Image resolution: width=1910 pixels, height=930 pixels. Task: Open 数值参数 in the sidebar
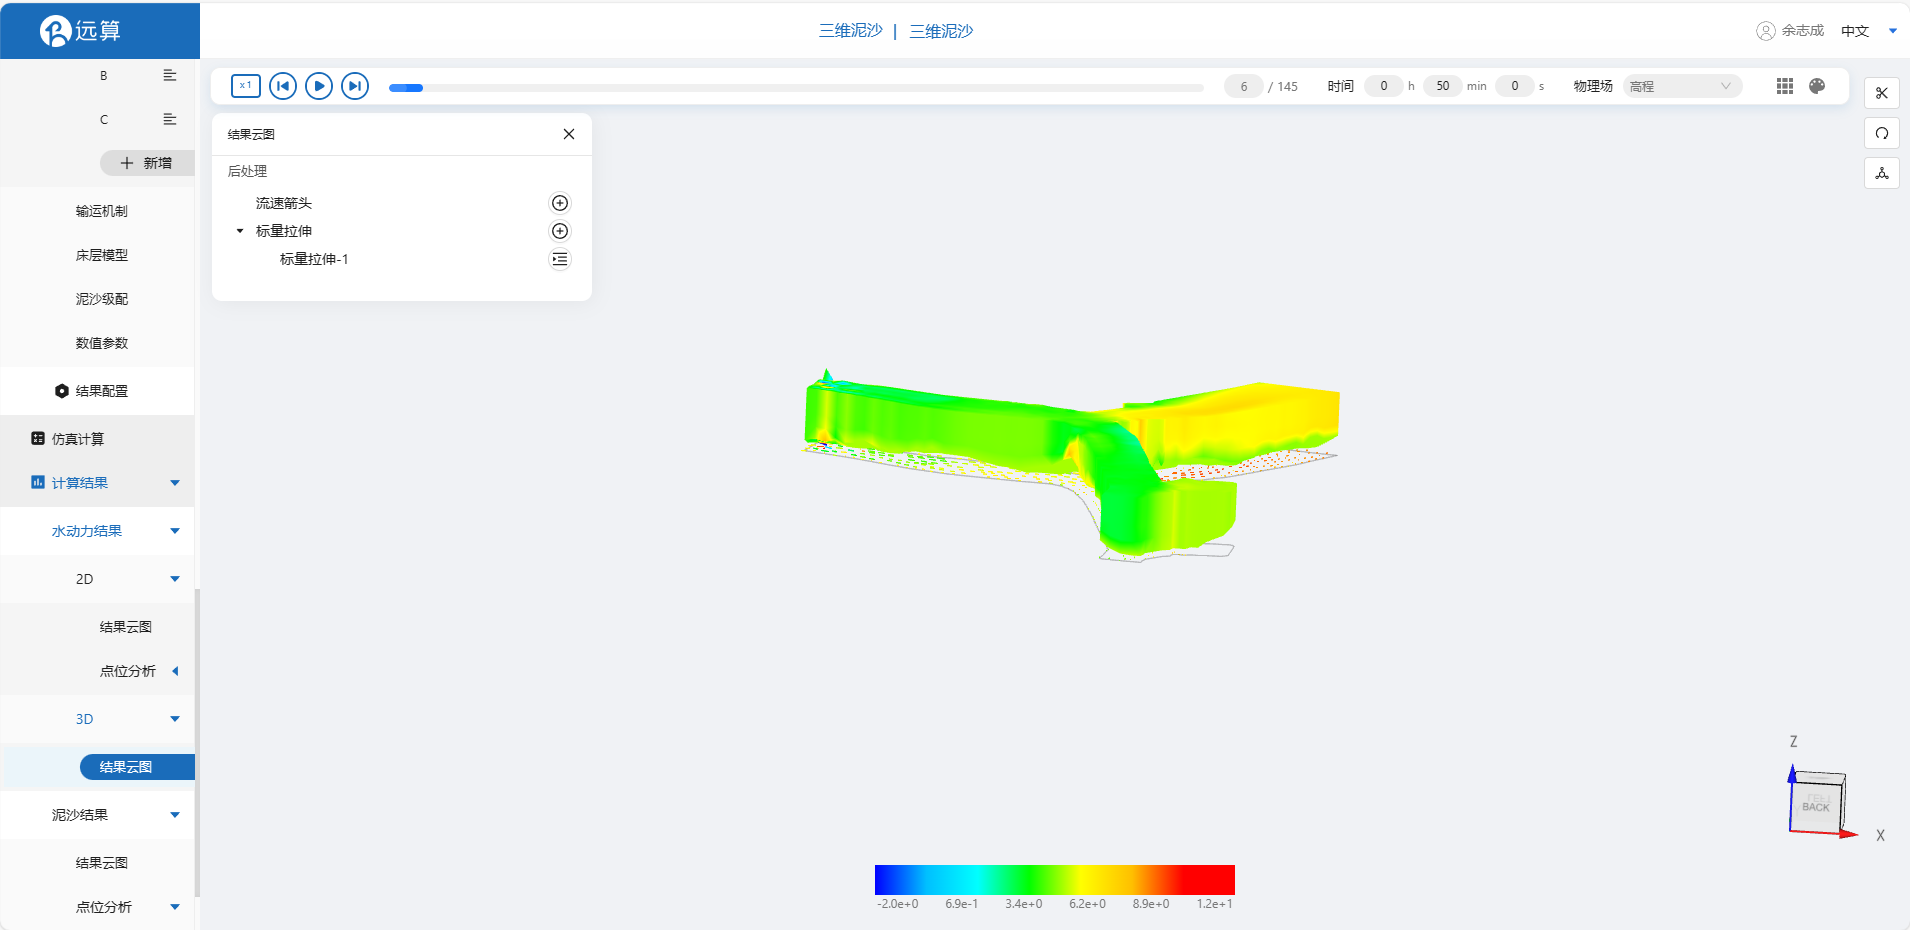coord(101,343)
